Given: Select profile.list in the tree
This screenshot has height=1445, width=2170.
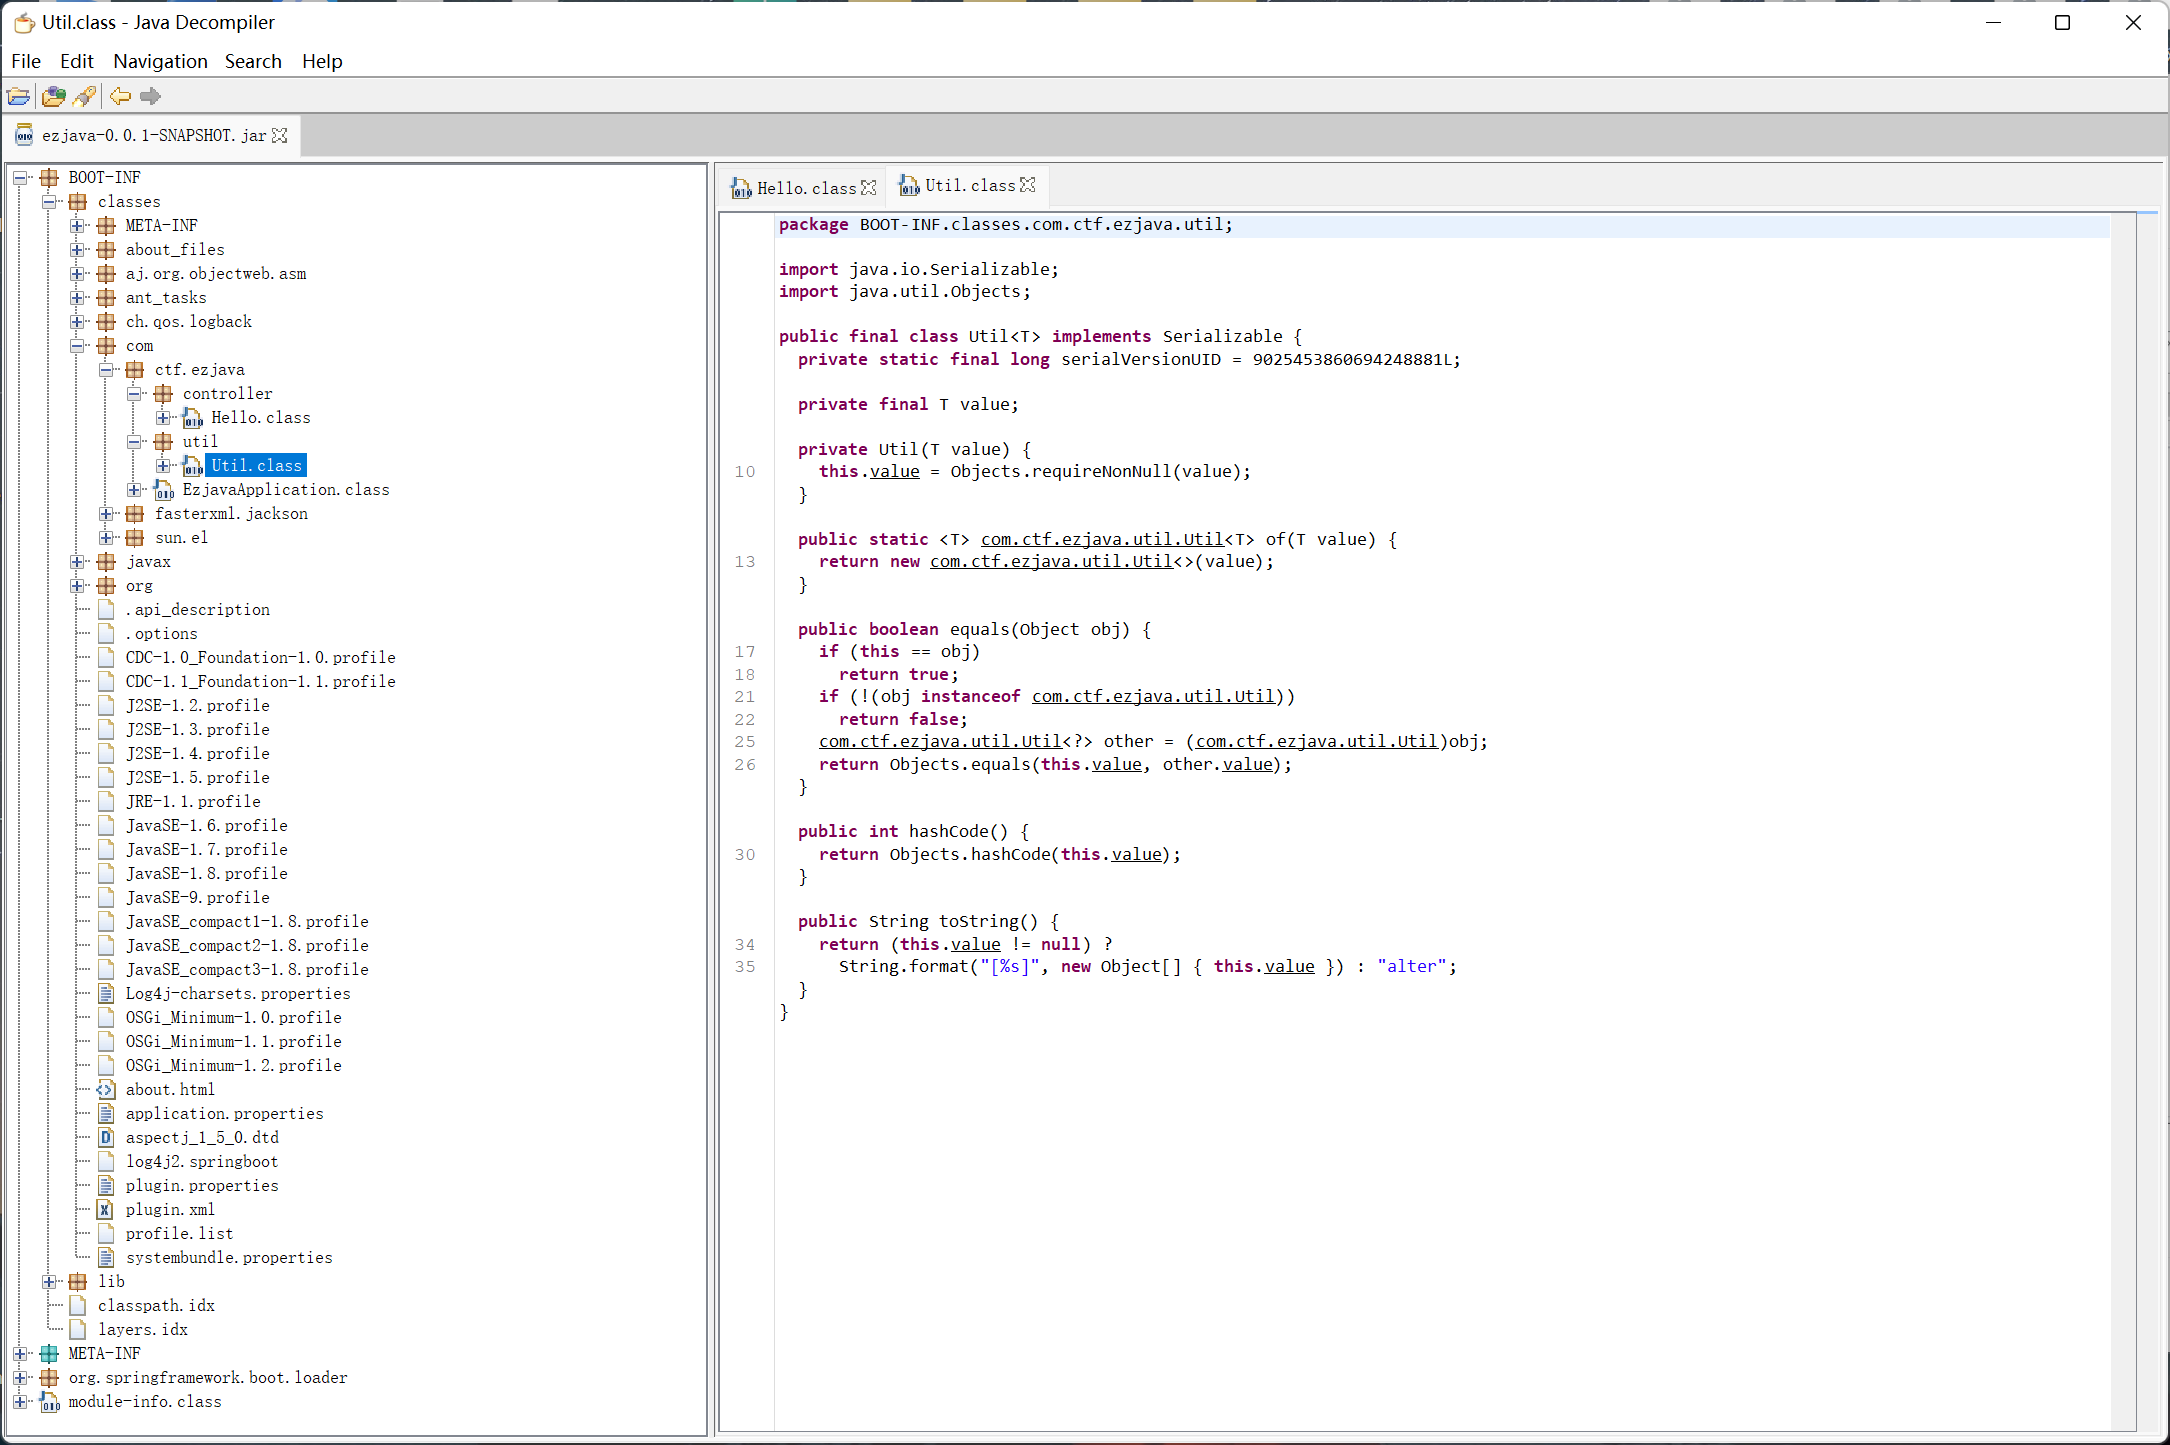Looking at the screenshot, I should tap(179, 1234).
